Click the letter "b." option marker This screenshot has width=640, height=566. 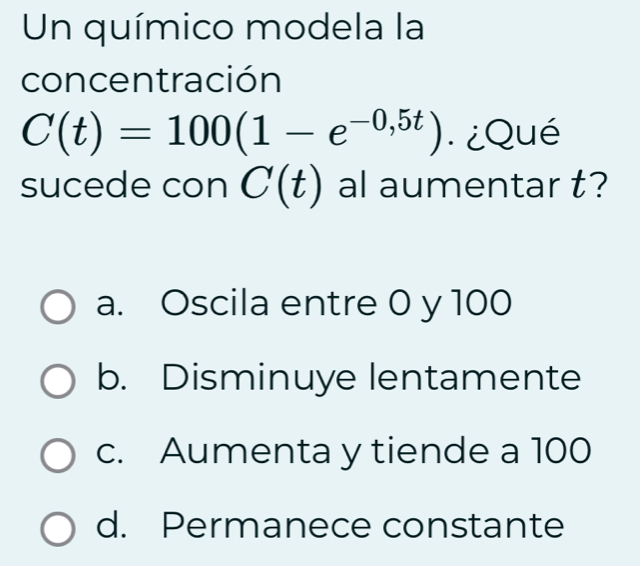click(x=111, y=377)
